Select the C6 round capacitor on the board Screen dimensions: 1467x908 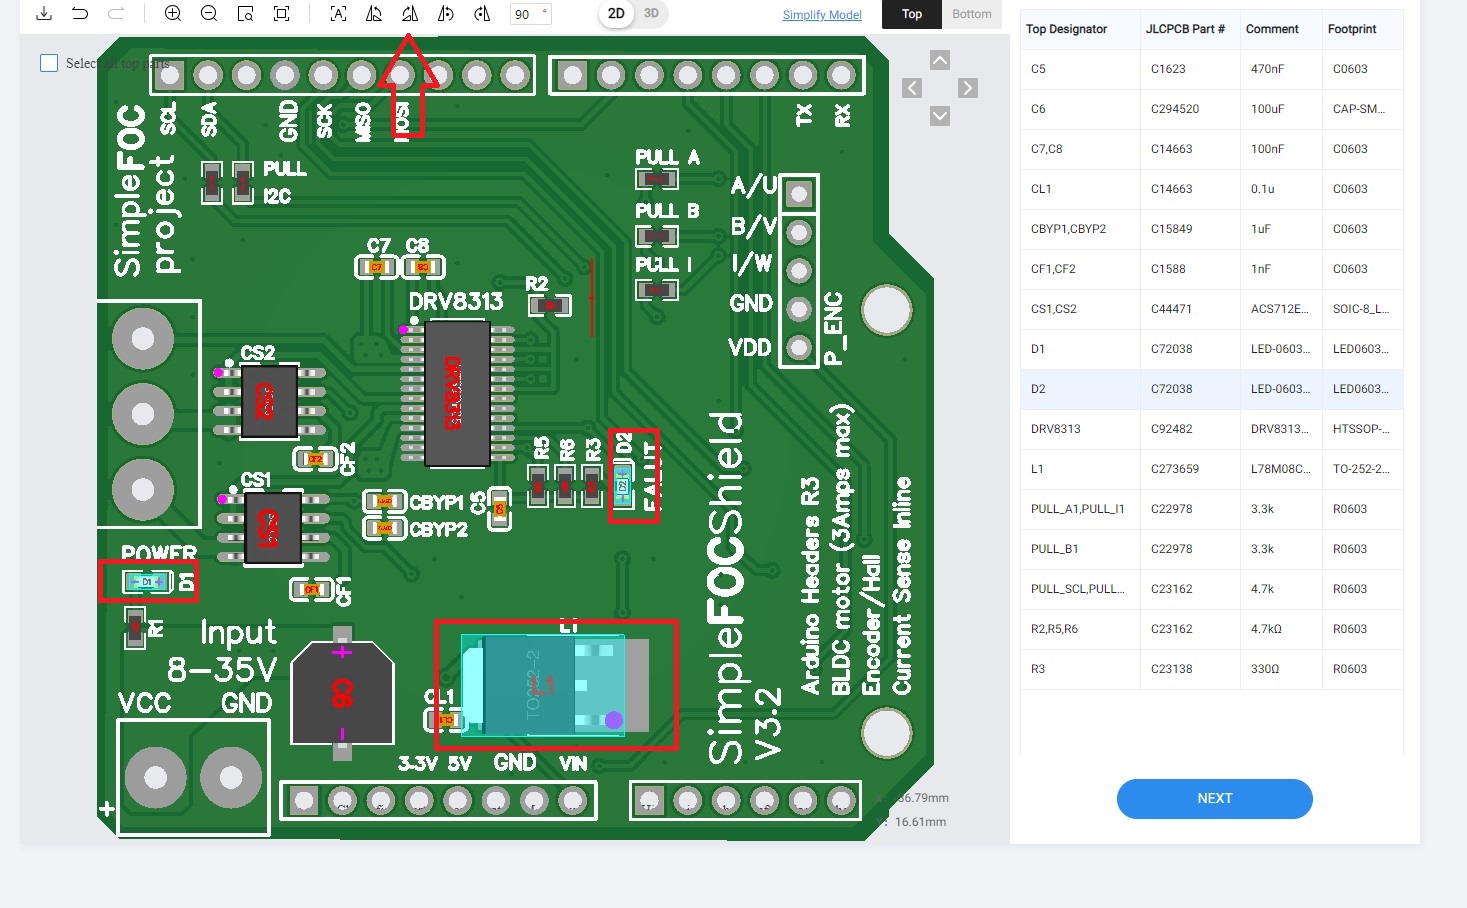point(342,693)
